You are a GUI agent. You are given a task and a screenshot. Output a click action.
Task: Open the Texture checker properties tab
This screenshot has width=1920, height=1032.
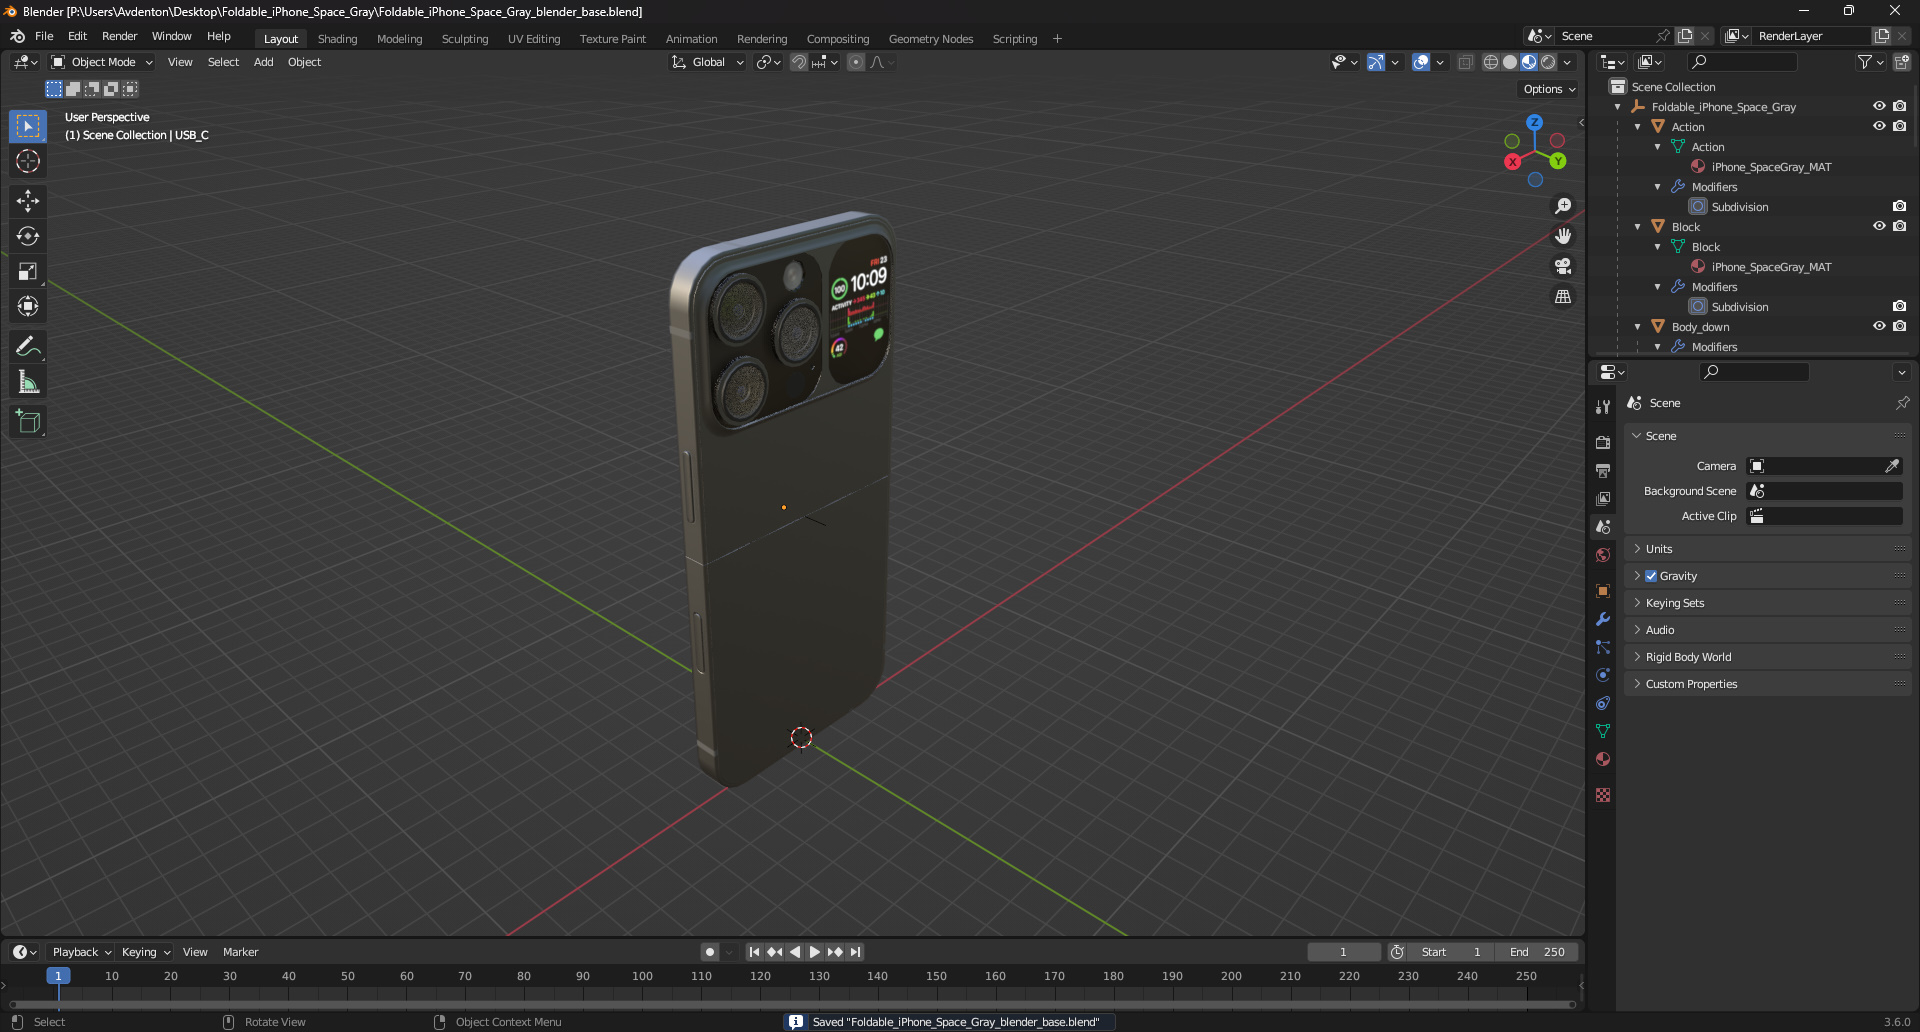(x=1603, y=795)
